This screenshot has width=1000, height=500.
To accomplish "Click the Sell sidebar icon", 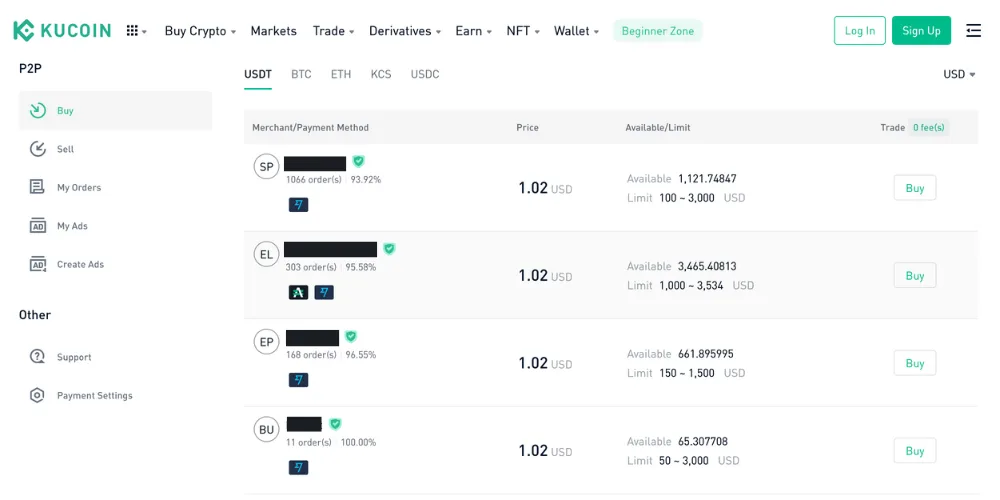I will 38,149.
